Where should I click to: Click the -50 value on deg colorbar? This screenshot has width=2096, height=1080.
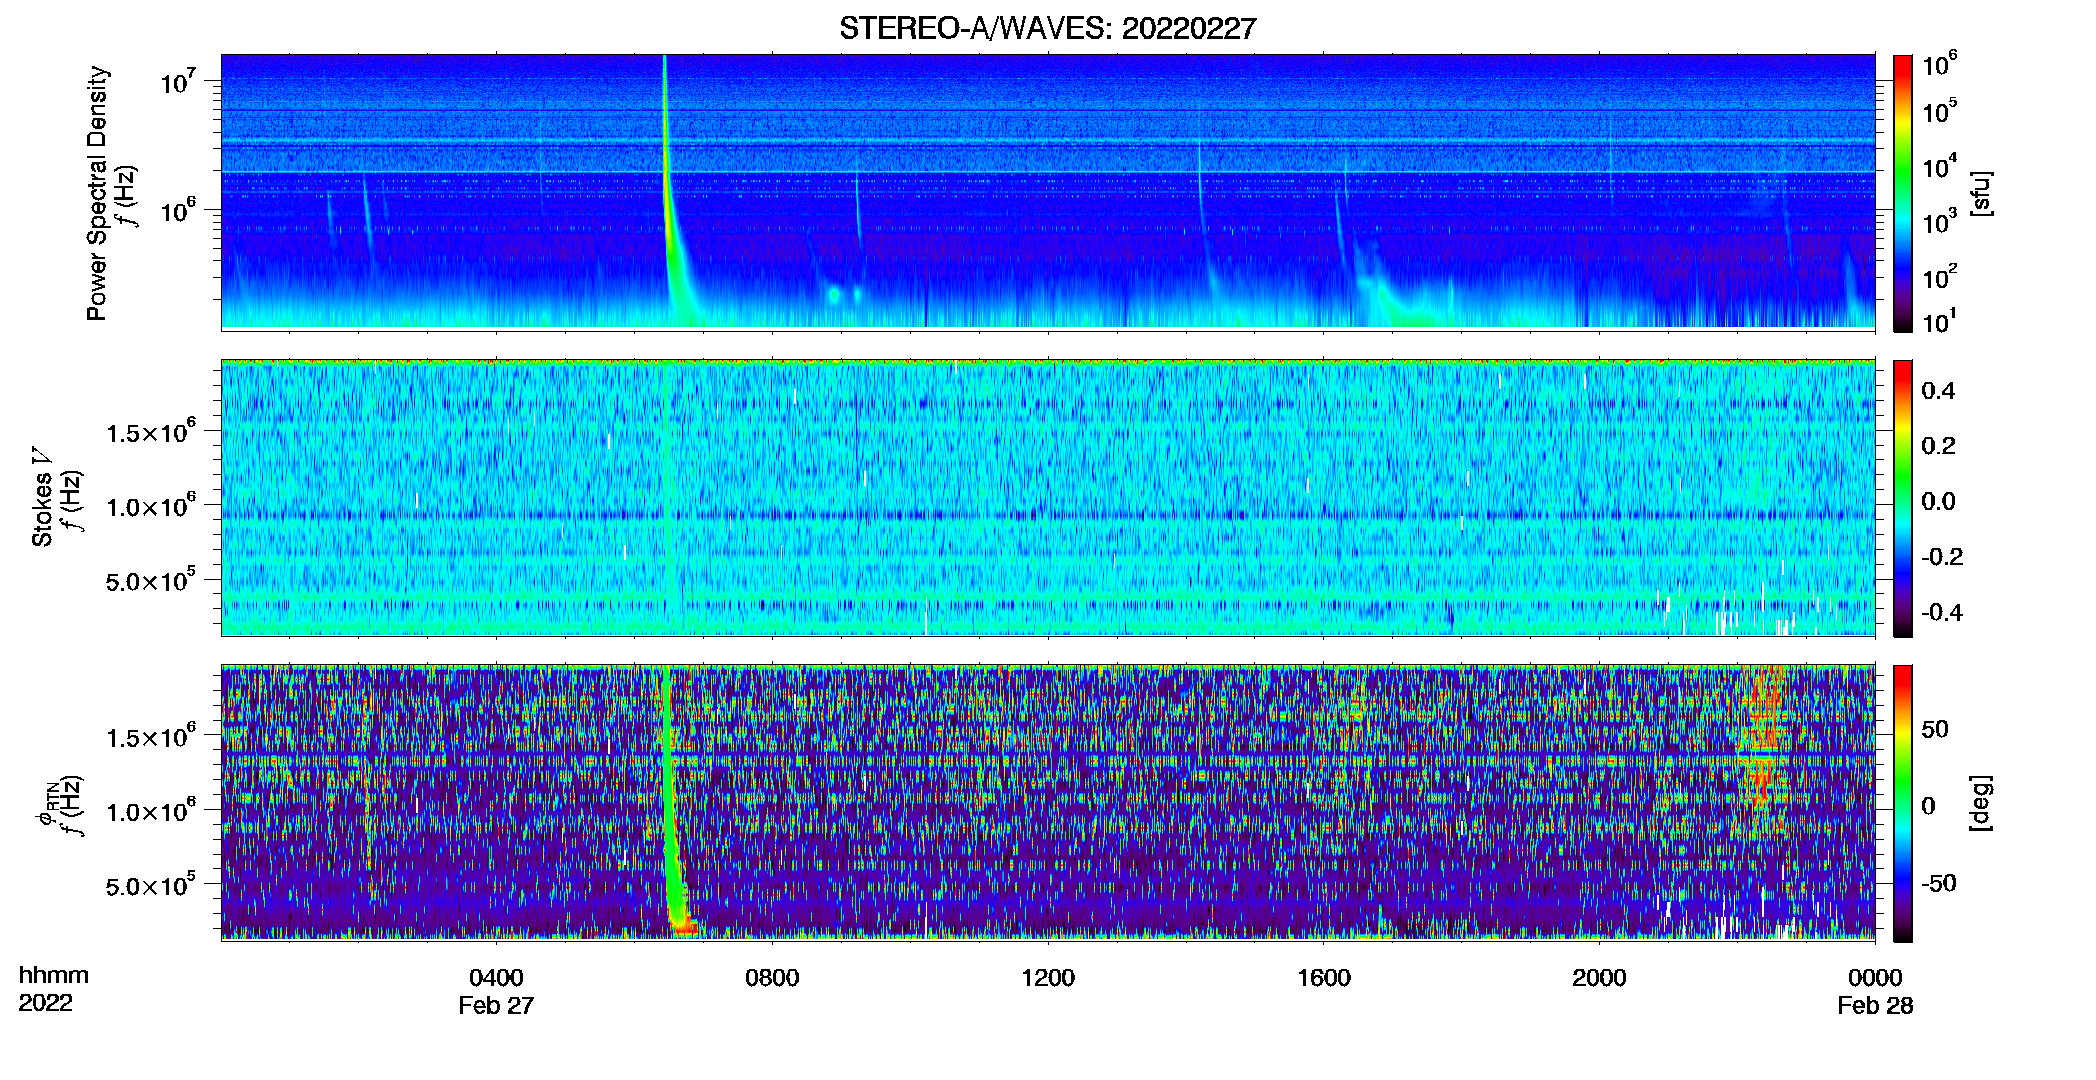click(1939, 883)
